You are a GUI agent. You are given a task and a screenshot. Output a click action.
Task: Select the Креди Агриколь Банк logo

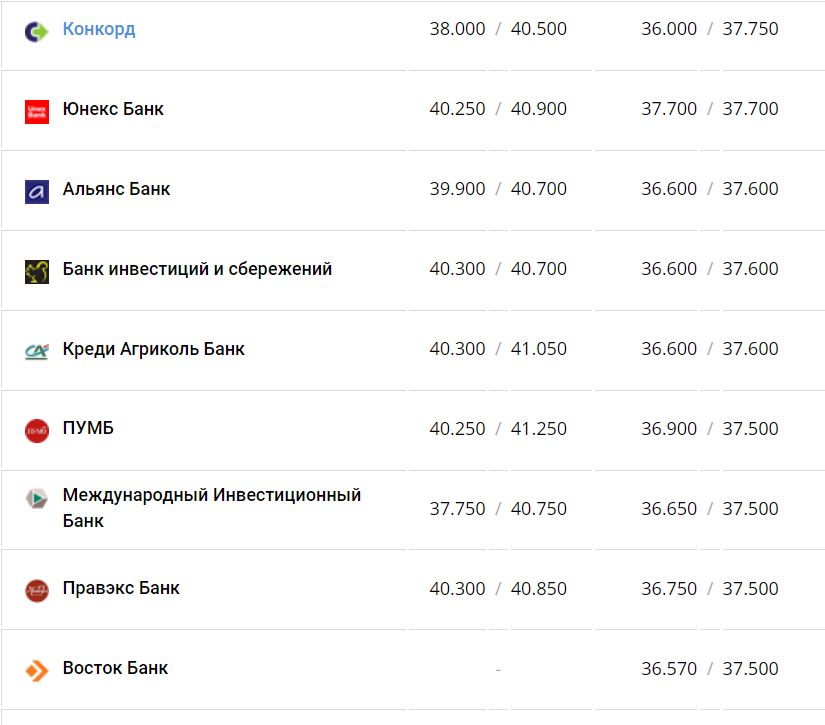36,348
